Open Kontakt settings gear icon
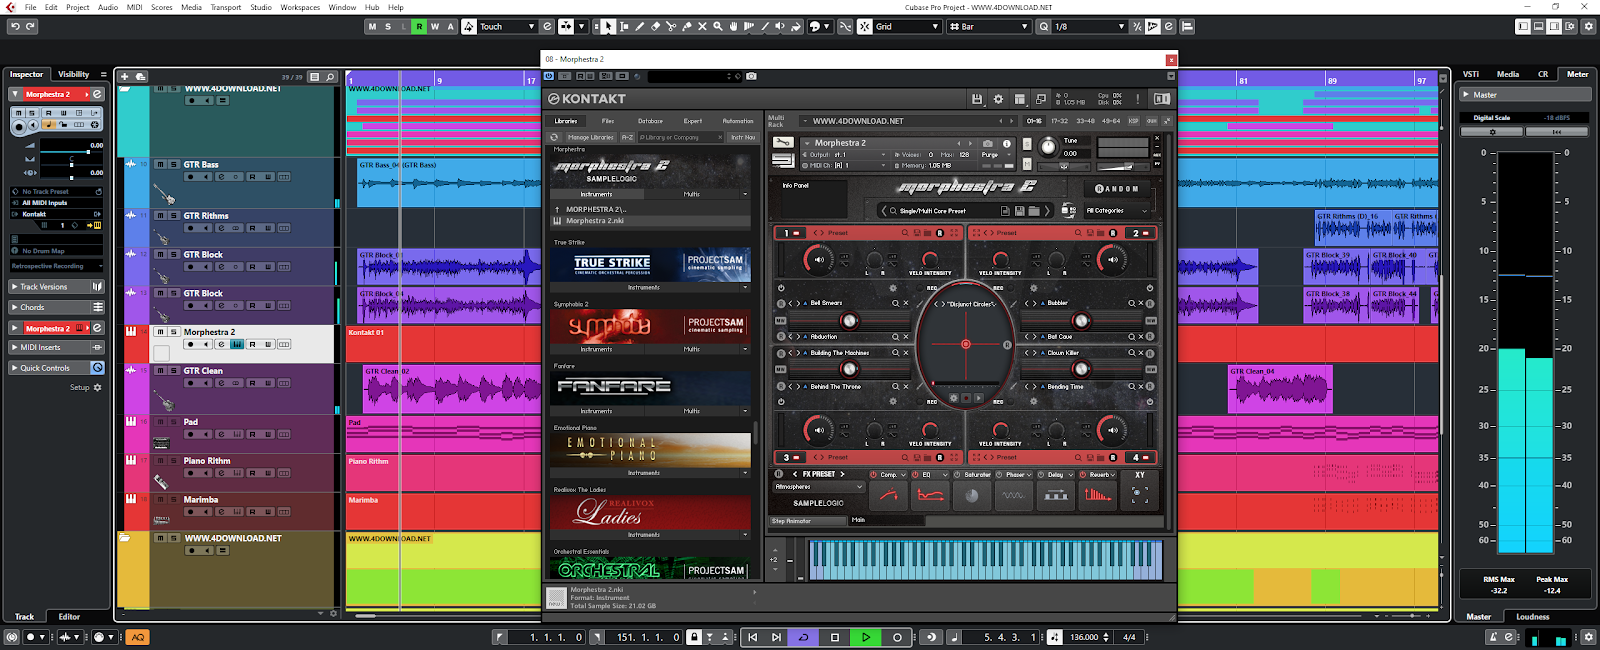 998,99
